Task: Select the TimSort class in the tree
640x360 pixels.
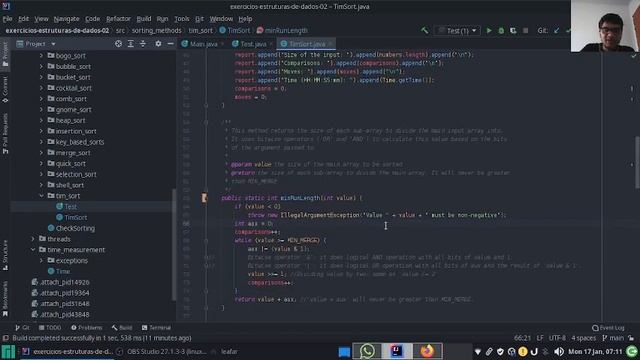Action: click(x=76, y=218)
